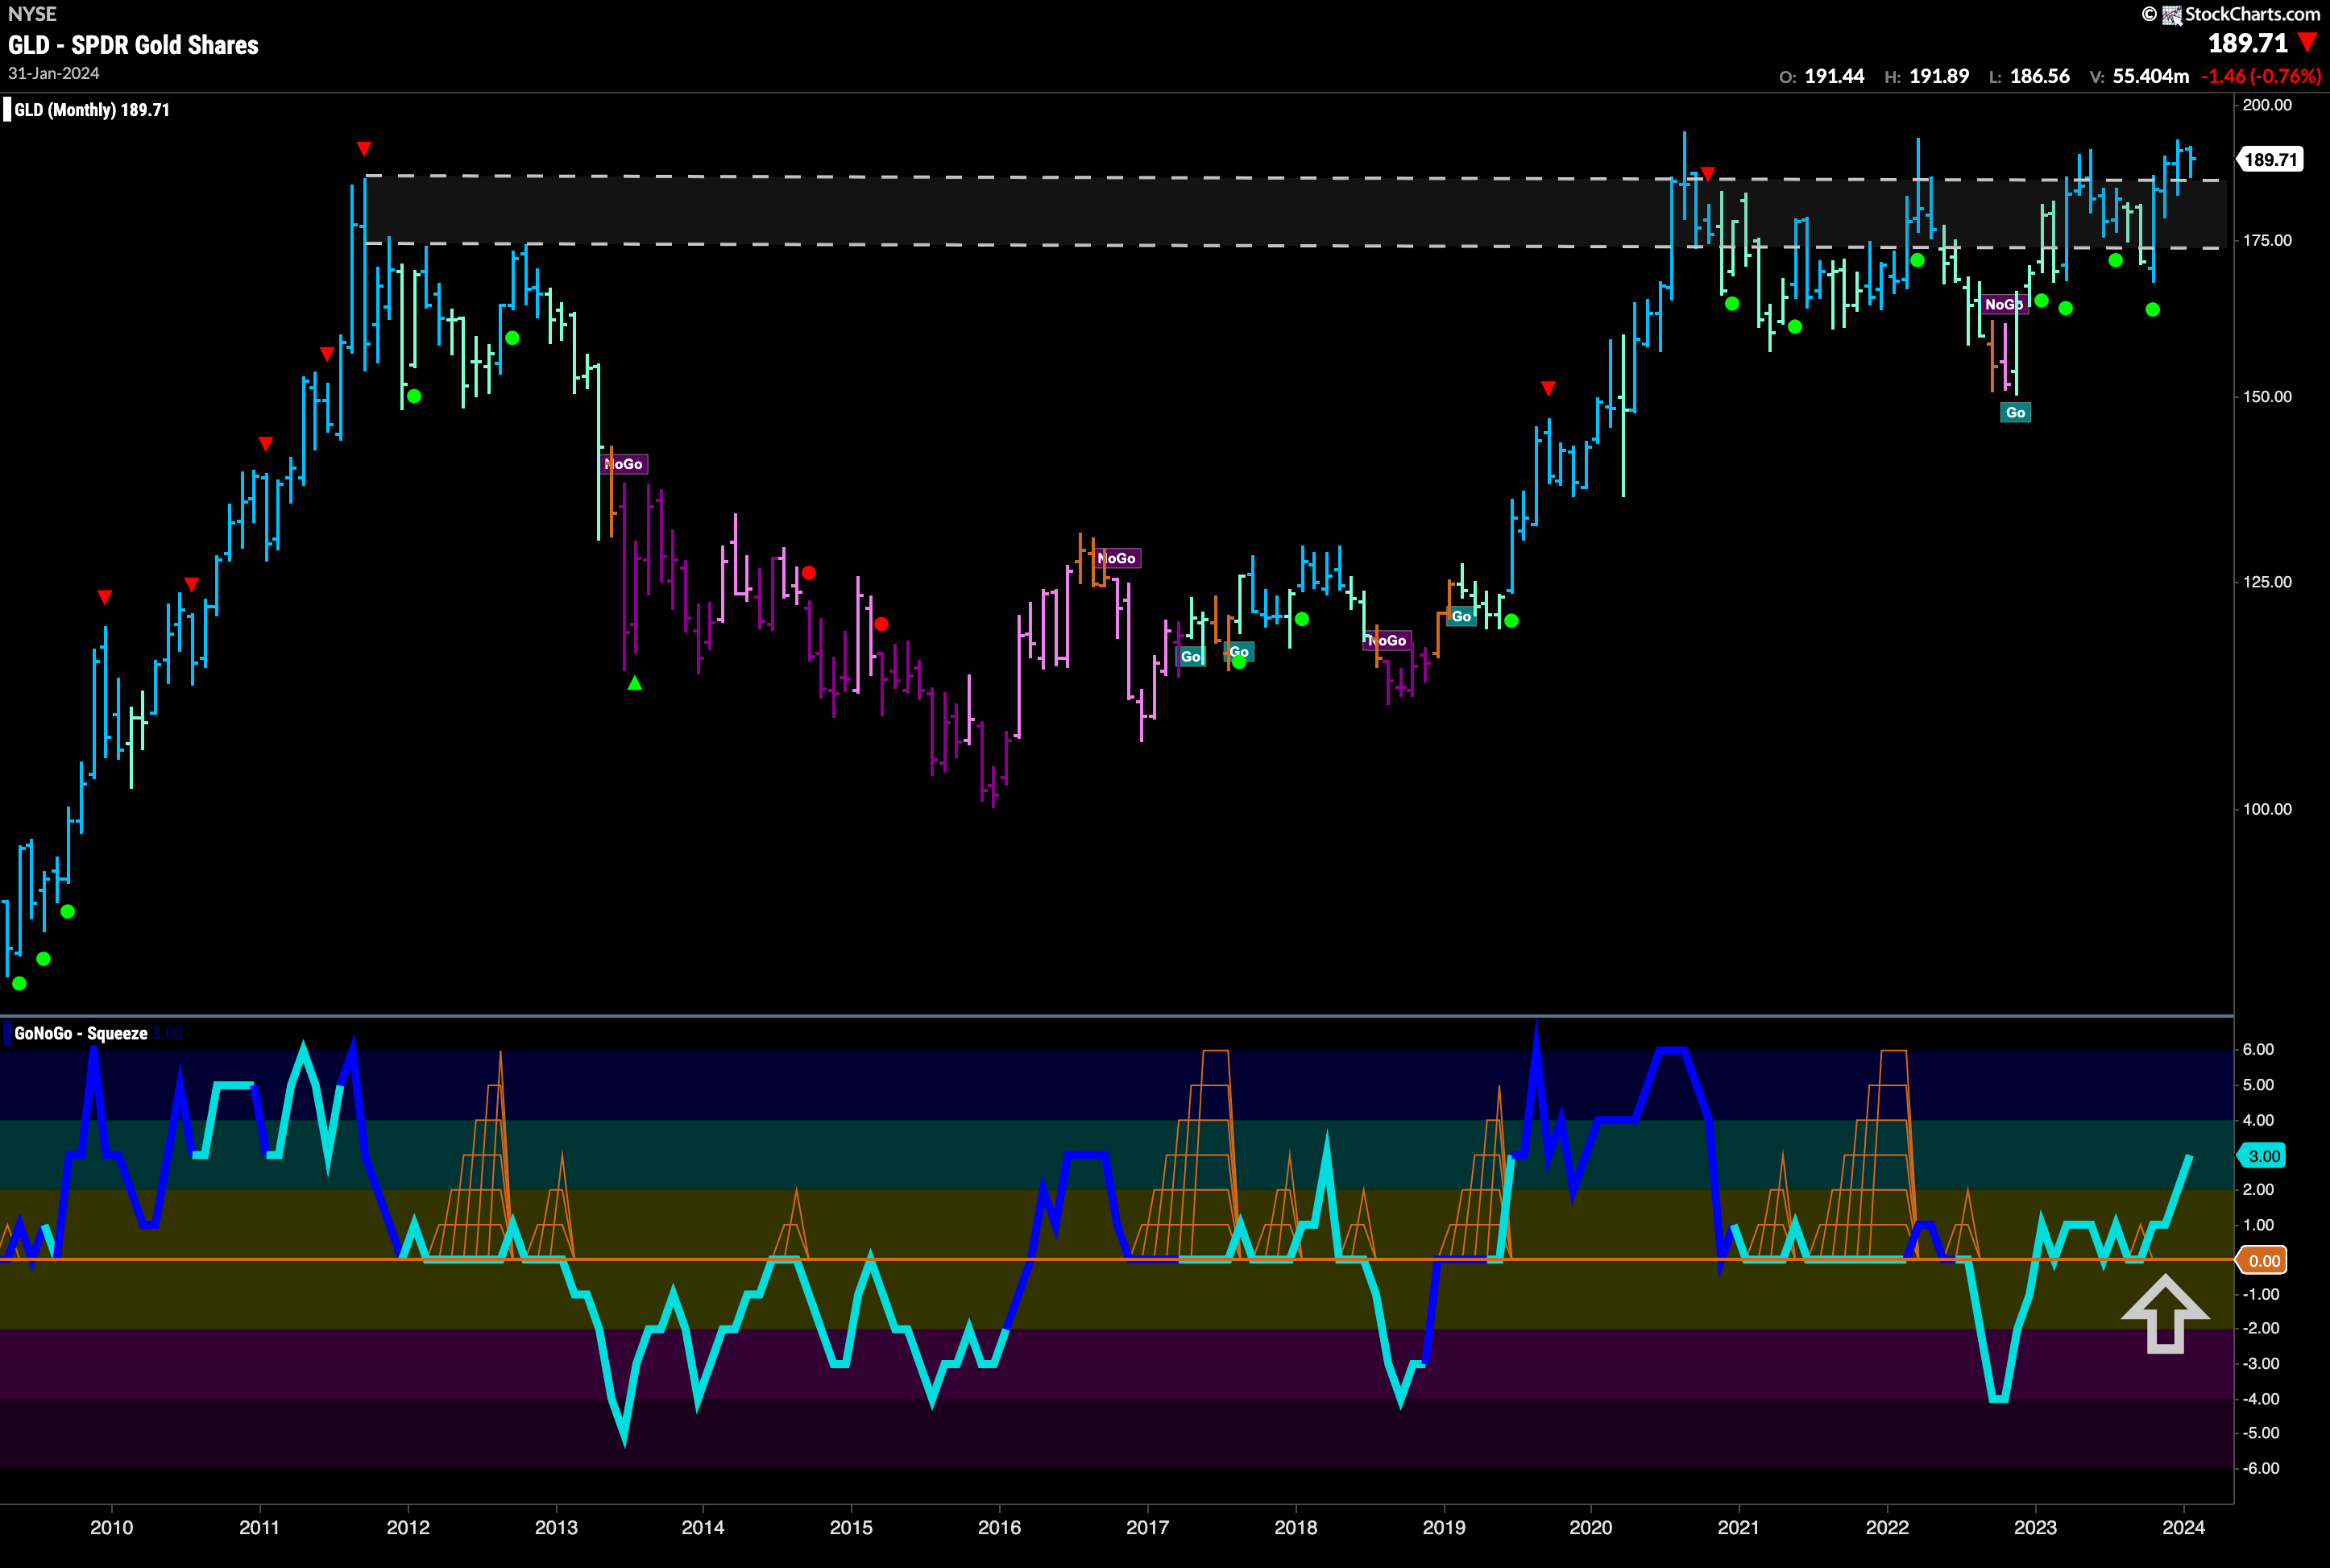
Task: Click the red triangle marker in late 2009
Action: (105, 597)
